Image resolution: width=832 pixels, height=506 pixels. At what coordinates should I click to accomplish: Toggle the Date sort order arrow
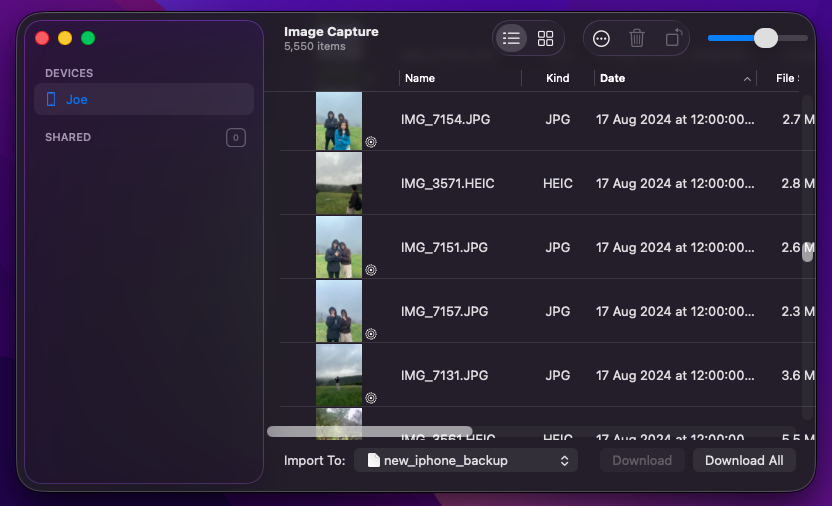(x=747, y=79)
